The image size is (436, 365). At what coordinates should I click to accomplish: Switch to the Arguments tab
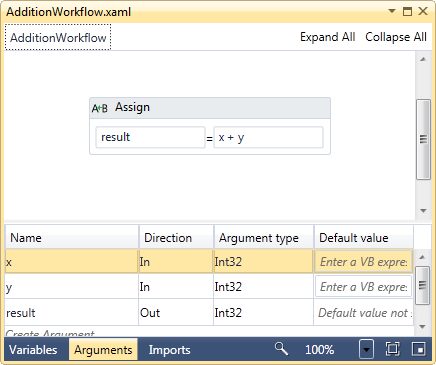103,350
